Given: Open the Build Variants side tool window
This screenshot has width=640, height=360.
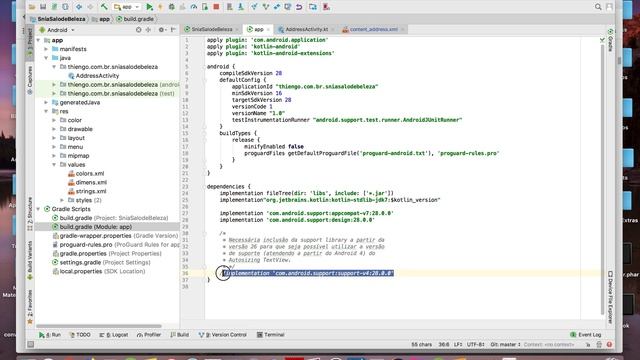Looking at the screenshot, I should click(30, 260).
